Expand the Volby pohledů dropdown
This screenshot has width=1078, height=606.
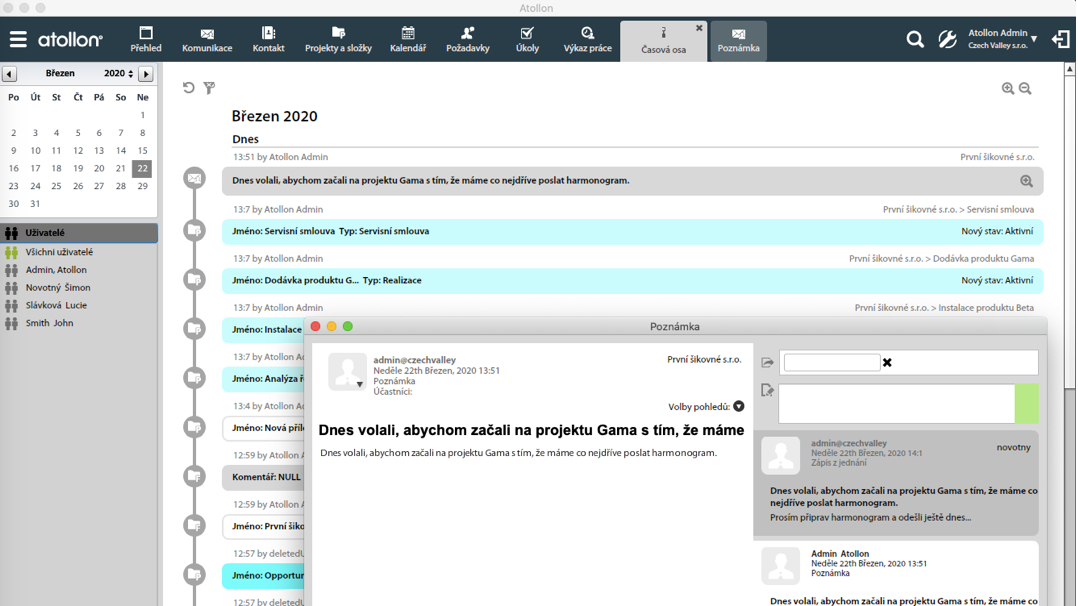click(738, 407)
